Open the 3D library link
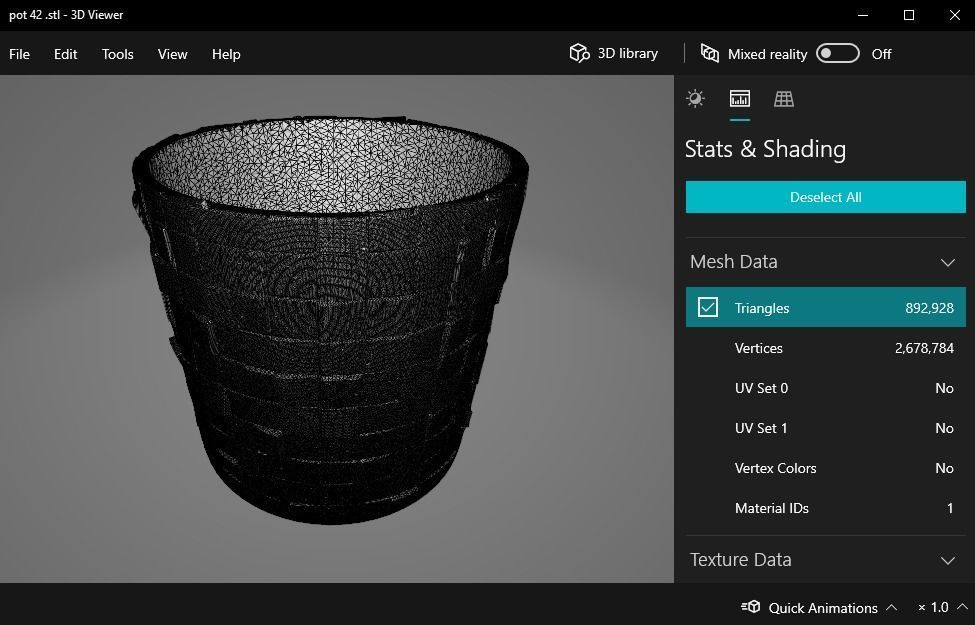Image resolution: width=975 pixels, height=625 pixels. coord(627,54)
